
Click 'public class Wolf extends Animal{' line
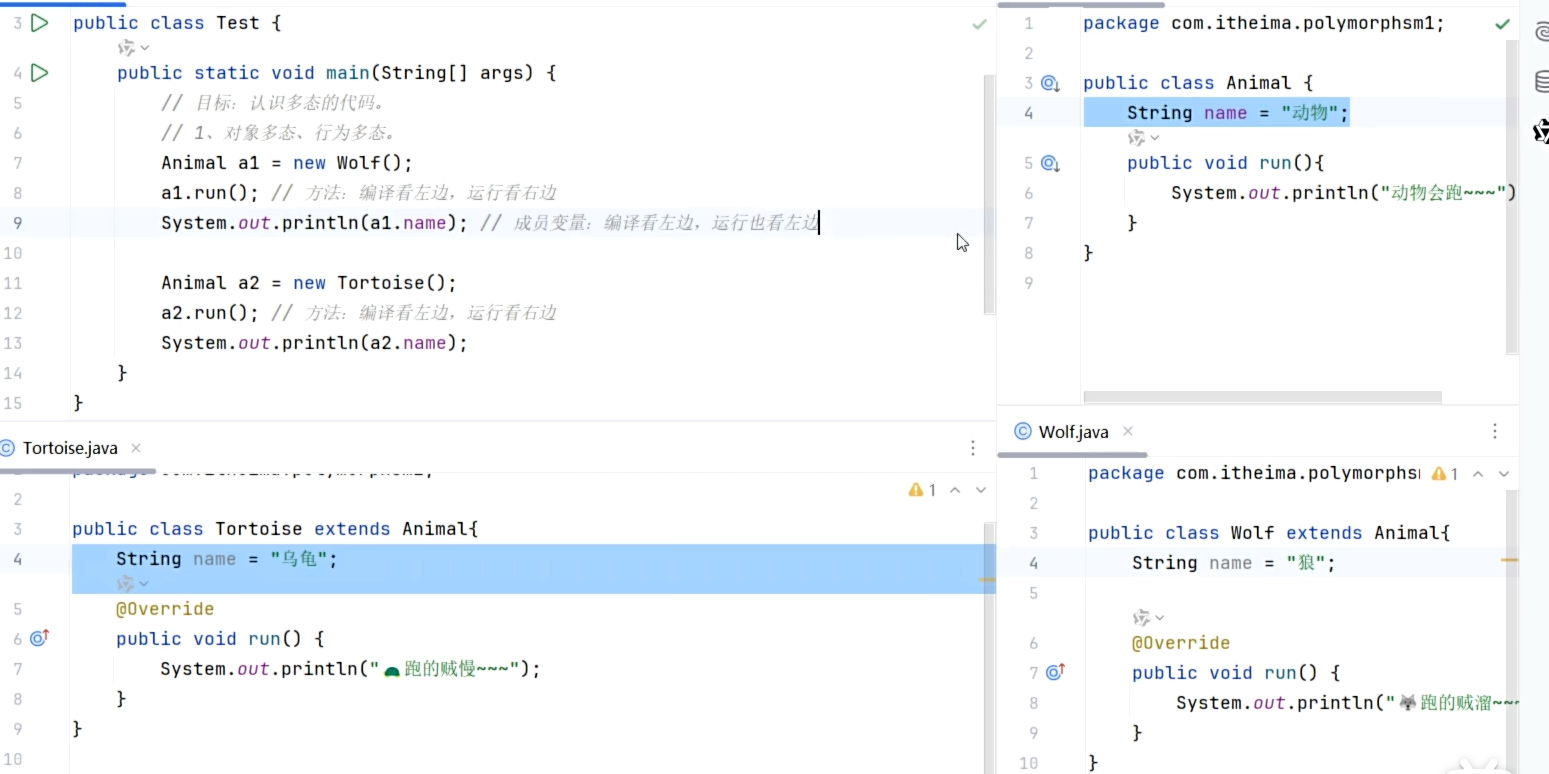pos(1269,533)
